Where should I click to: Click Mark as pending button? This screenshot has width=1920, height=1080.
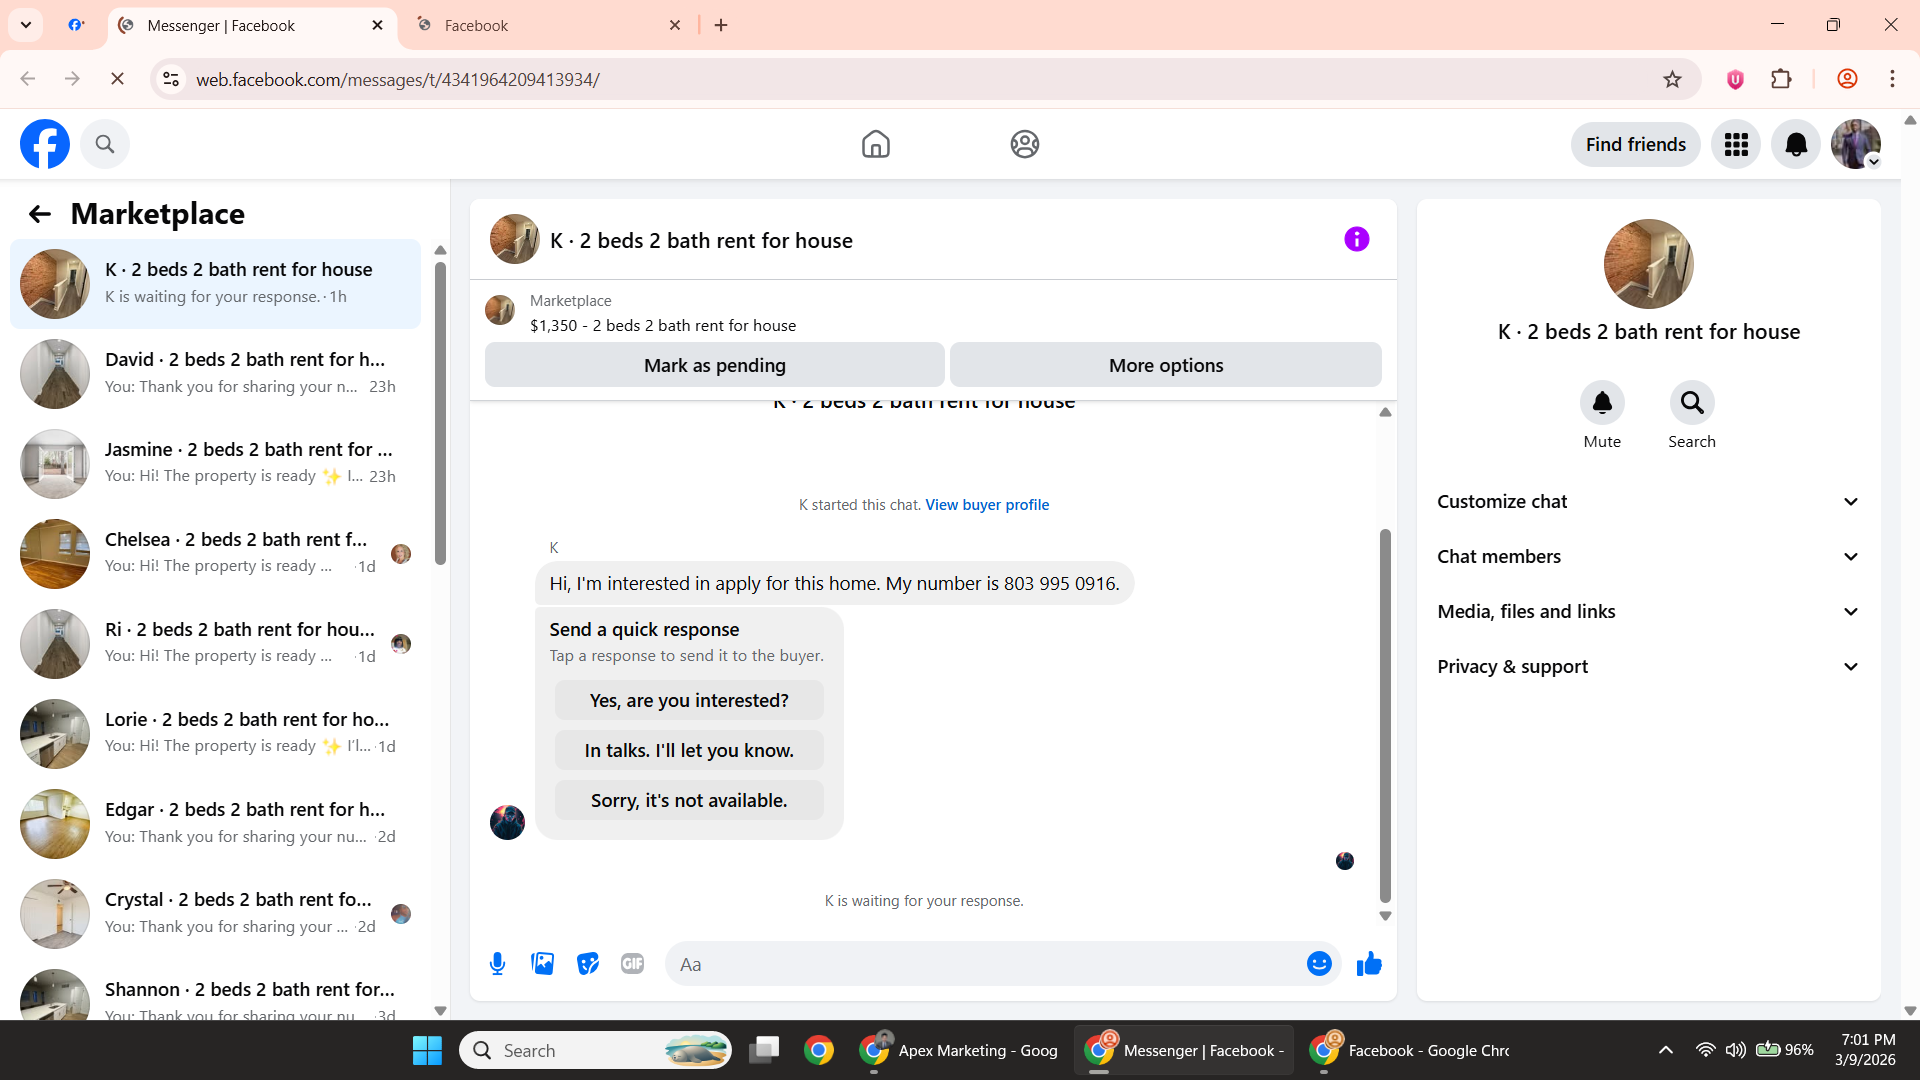[714, 365]
